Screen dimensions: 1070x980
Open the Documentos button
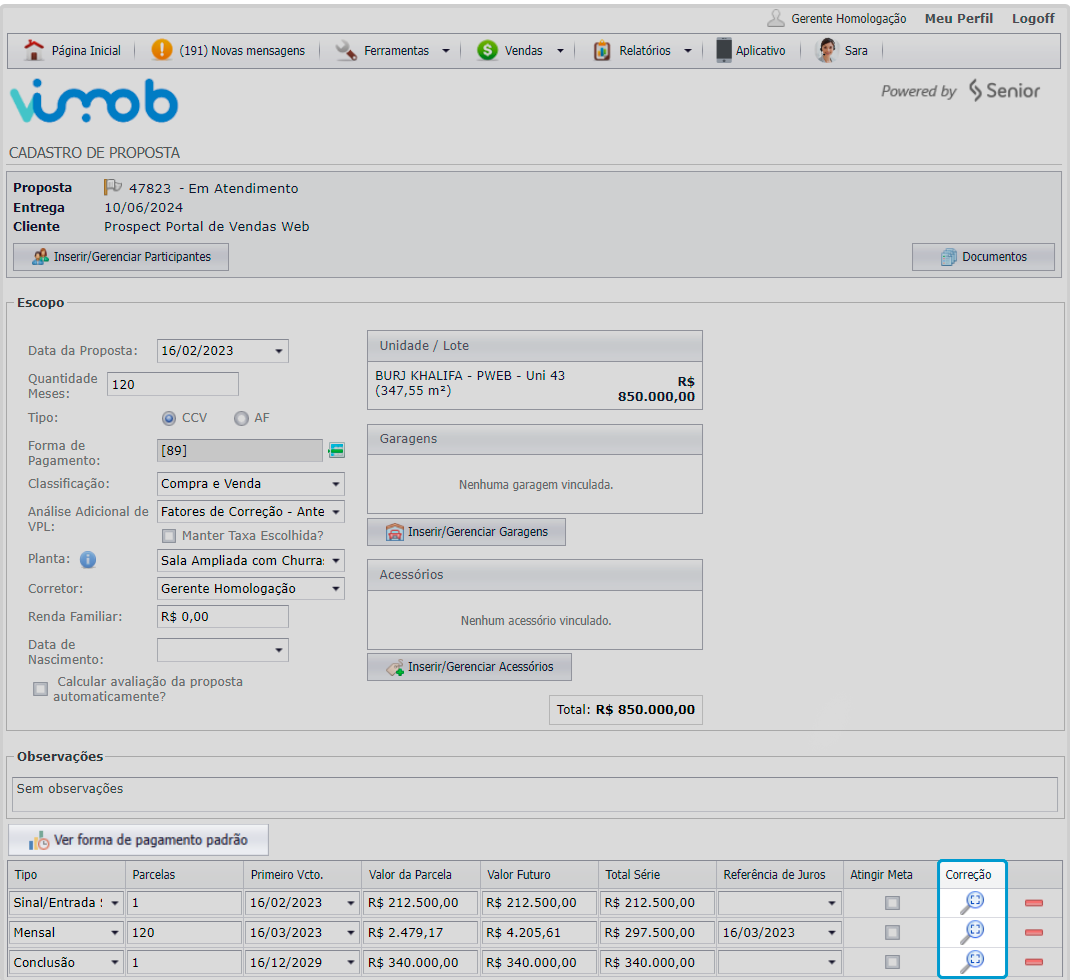(x=983, y=257)
